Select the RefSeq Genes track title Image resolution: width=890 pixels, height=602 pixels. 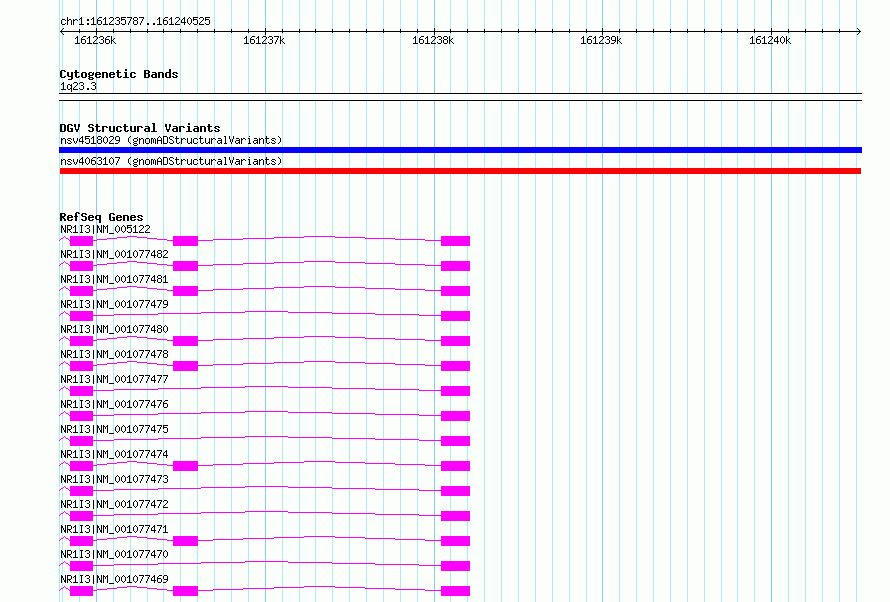pyautogui.click(x=101, y=217)
